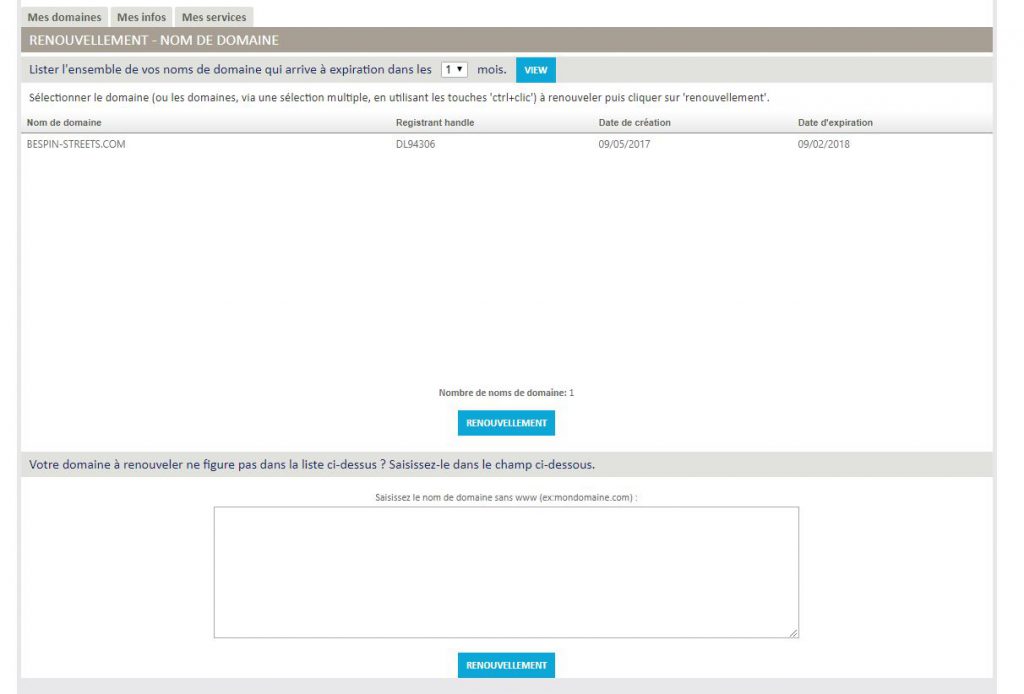This screenshot has height=694, width=1024.
Task: Click expiration date 09/02/2018
Action: tap(824, 144)
